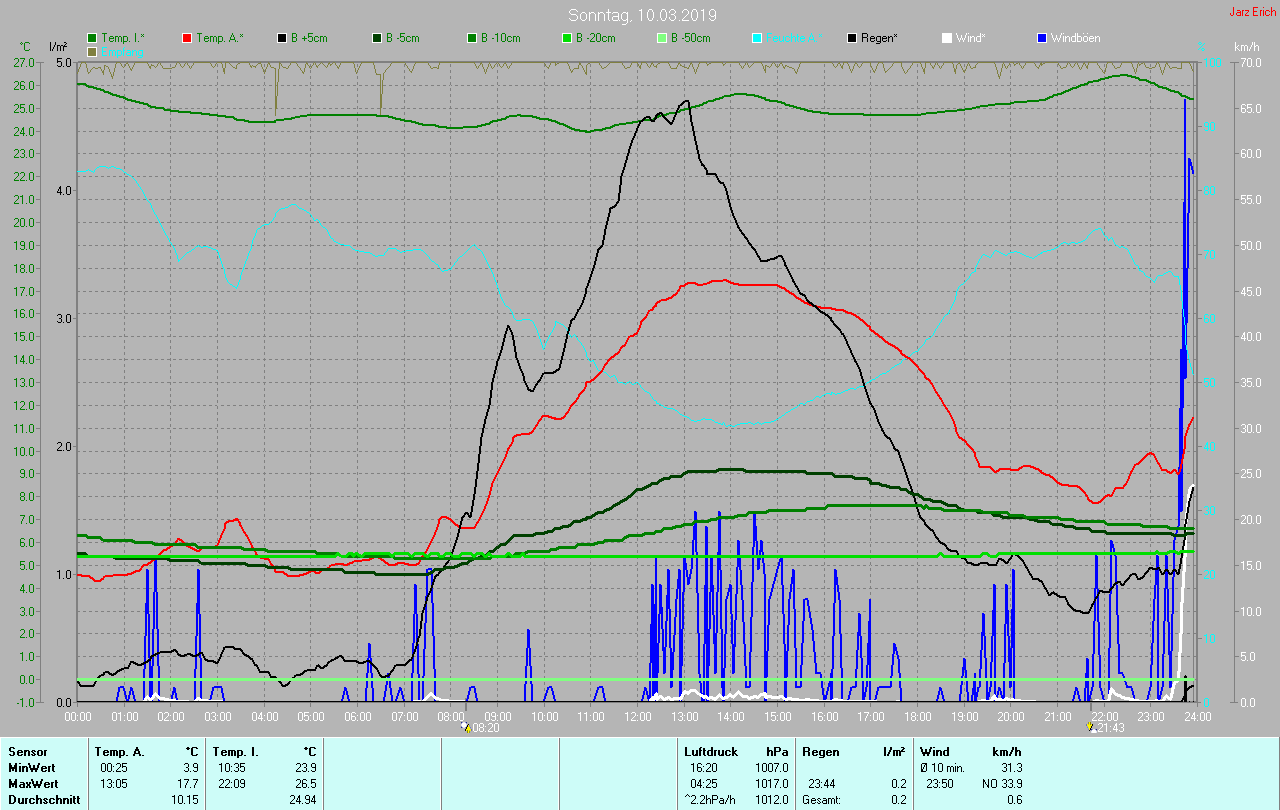Click the 12:00 label on the time axis

point(637,716)
